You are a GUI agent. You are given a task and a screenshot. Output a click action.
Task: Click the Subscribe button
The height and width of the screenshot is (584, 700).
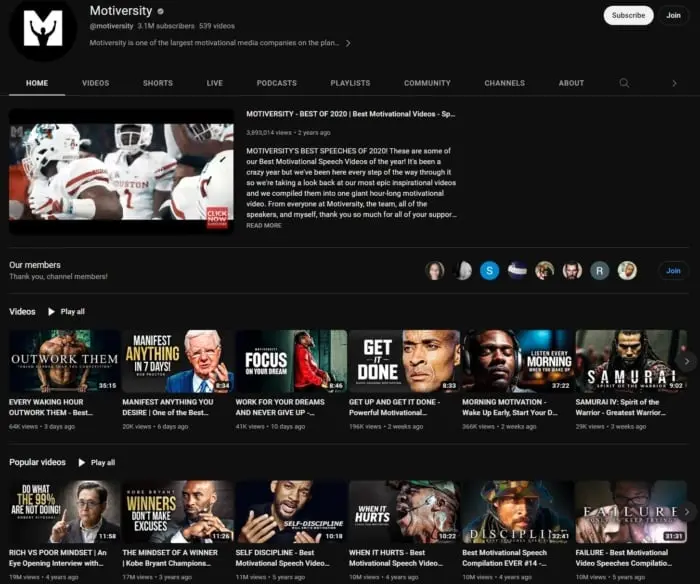(x=628, y=15)
